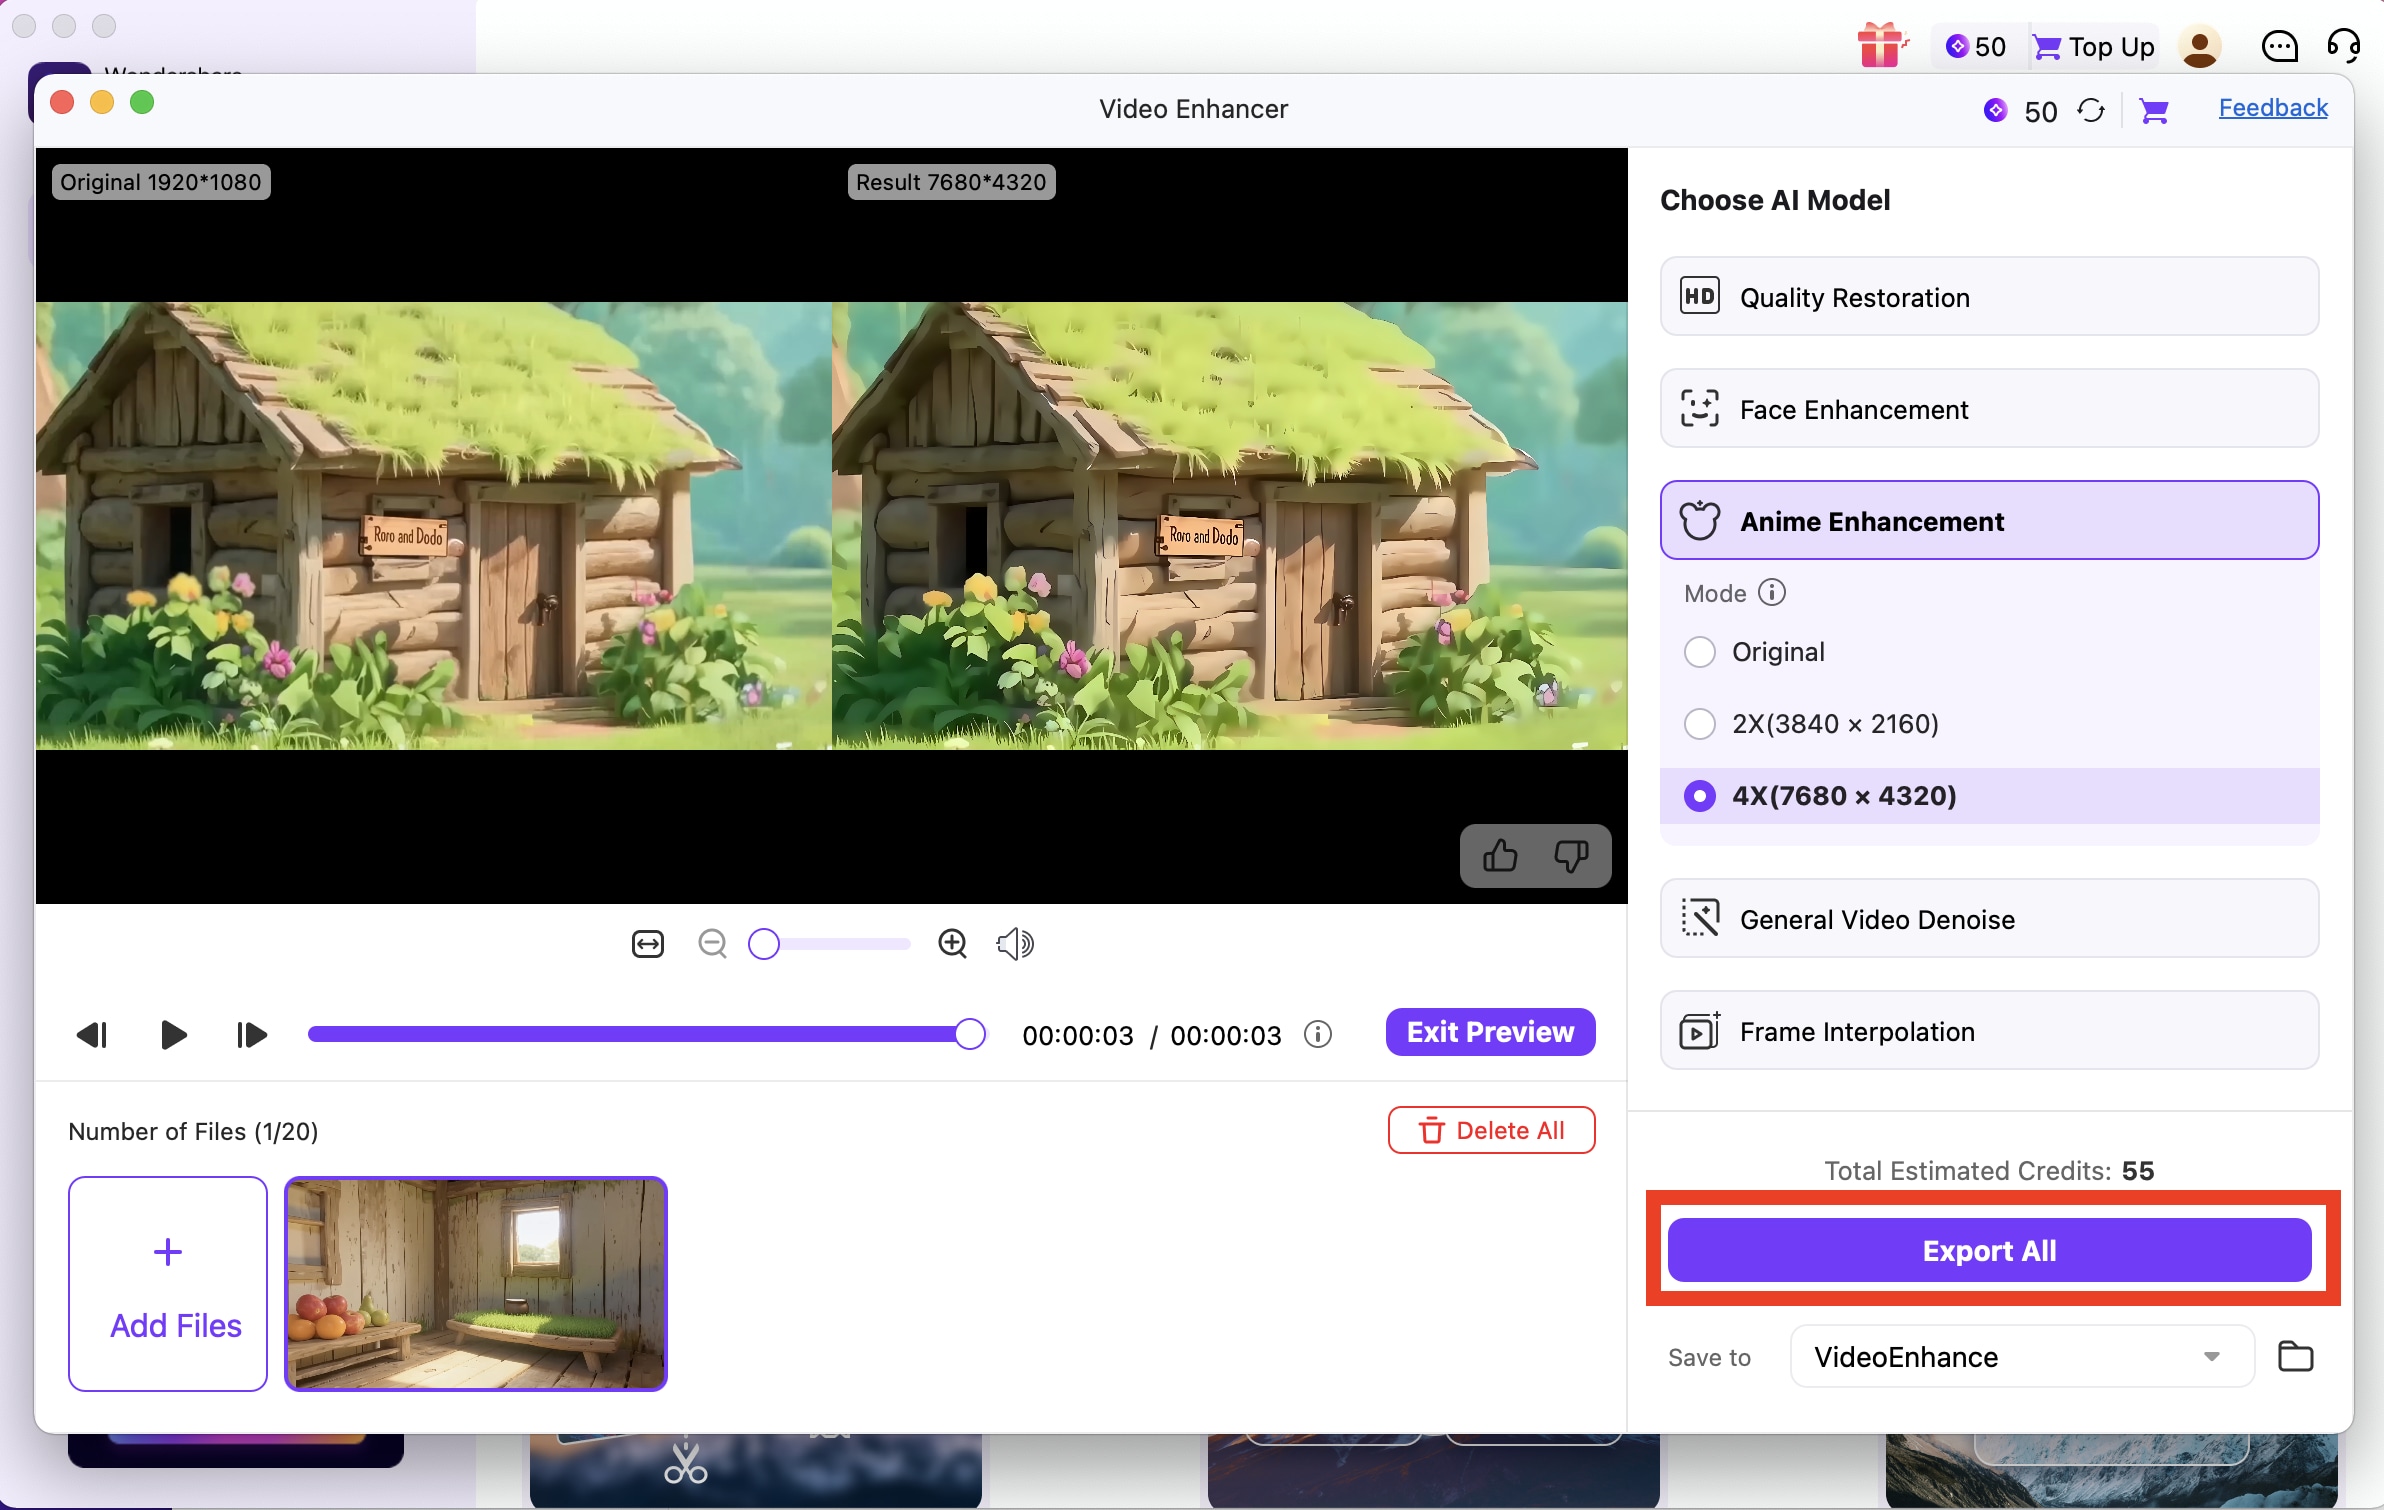2384x1510 pixels.
Task: Open the gift rewards icon in the top bar
Action: (1881, 46)
